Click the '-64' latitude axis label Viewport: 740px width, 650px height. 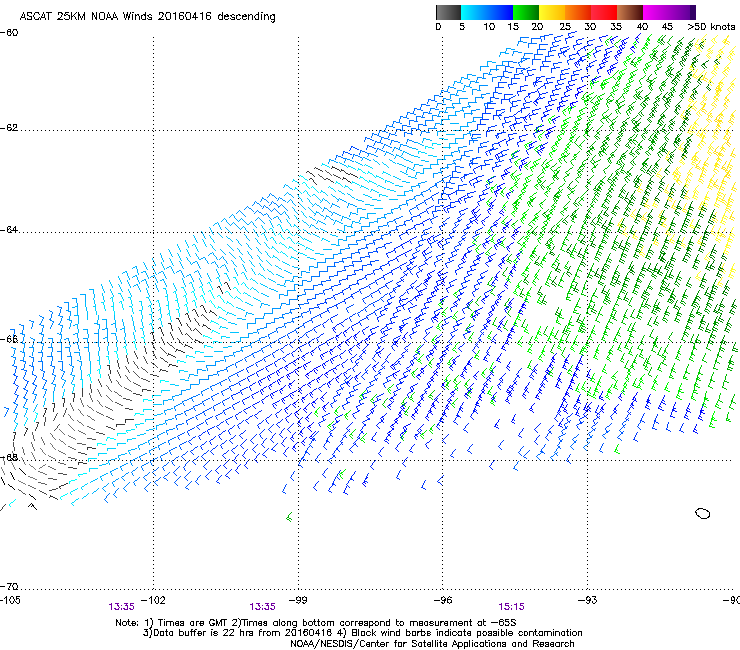coord(9,230)
